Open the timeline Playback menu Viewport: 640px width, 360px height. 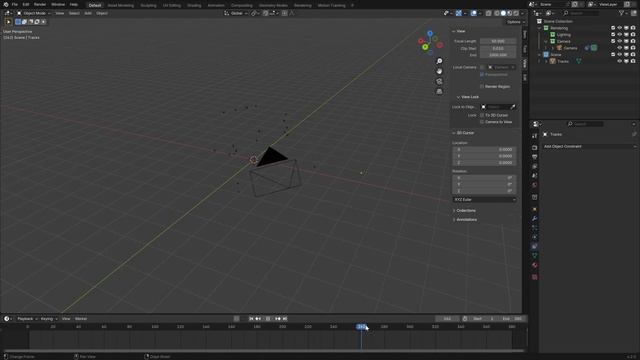[26, 319]
